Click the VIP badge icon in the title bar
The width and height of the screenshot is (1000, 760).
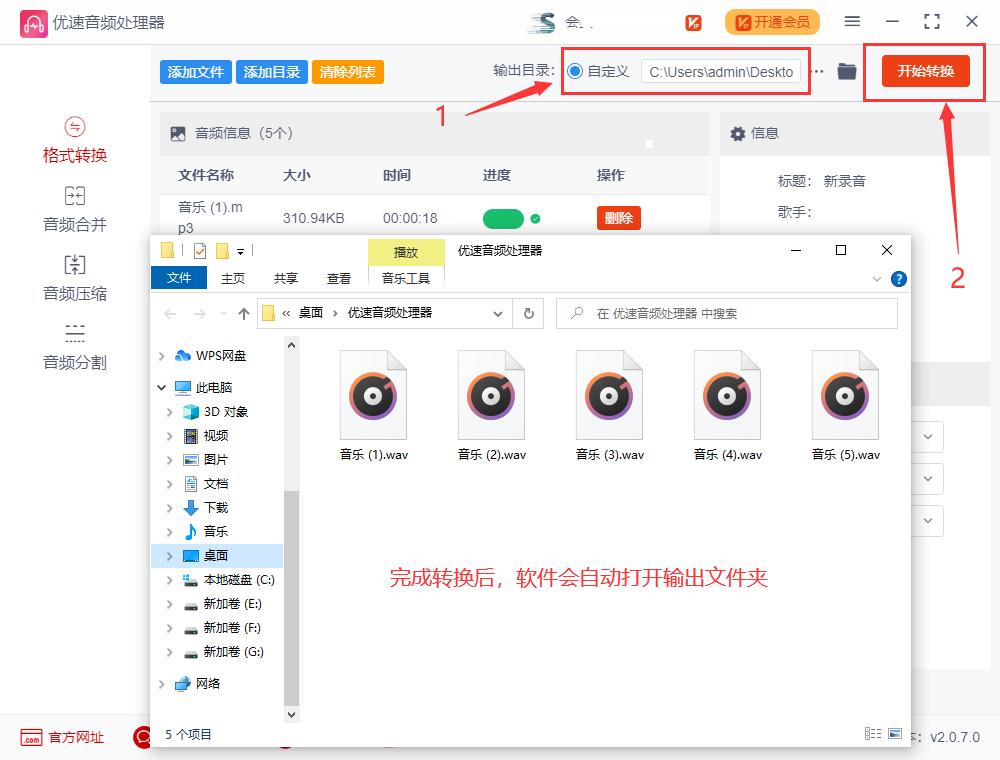[692, 21]
